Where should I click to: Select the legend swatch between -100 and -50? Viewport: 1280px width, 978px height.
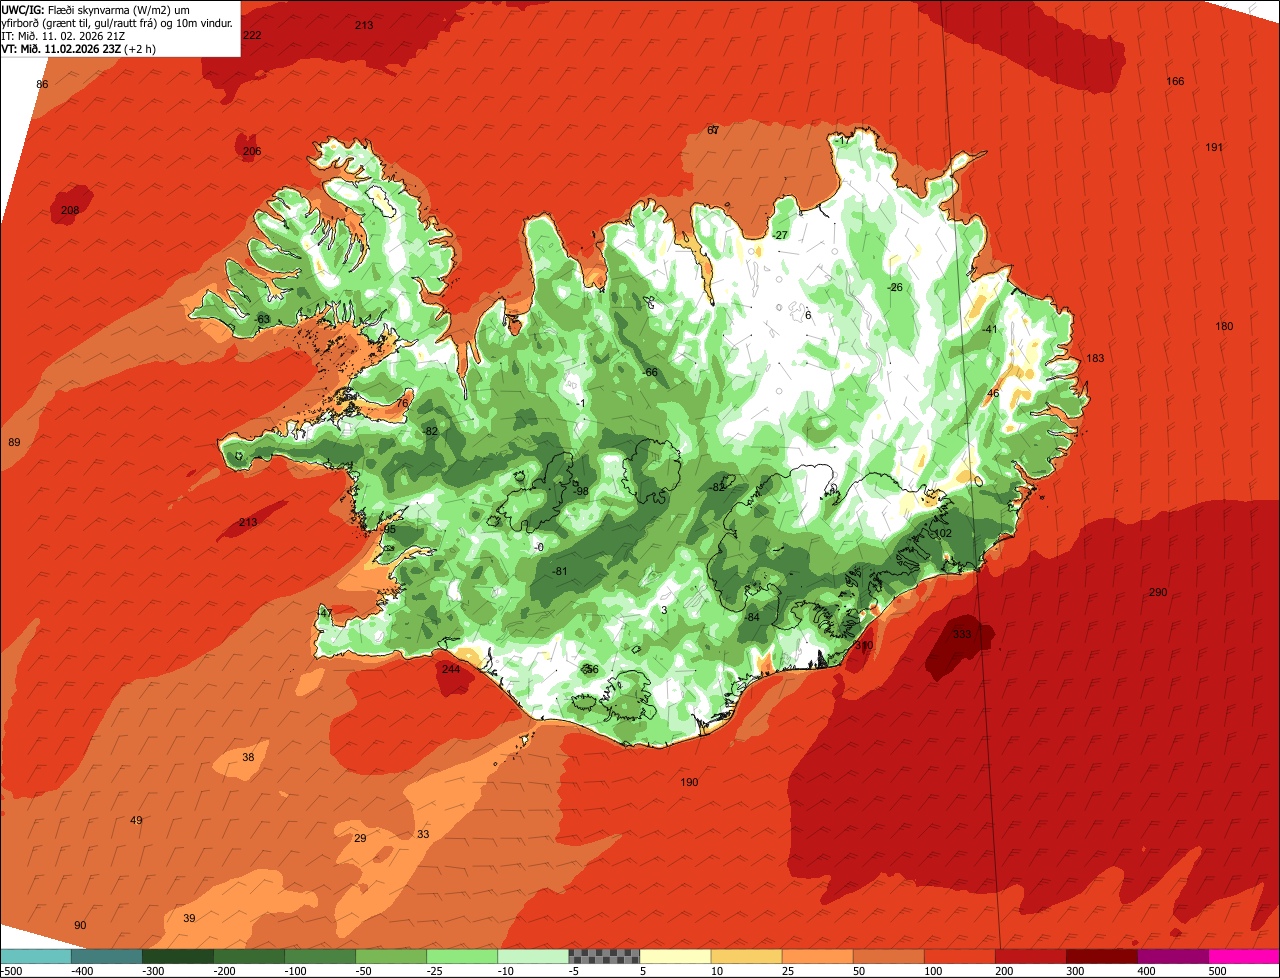(320, 956)
